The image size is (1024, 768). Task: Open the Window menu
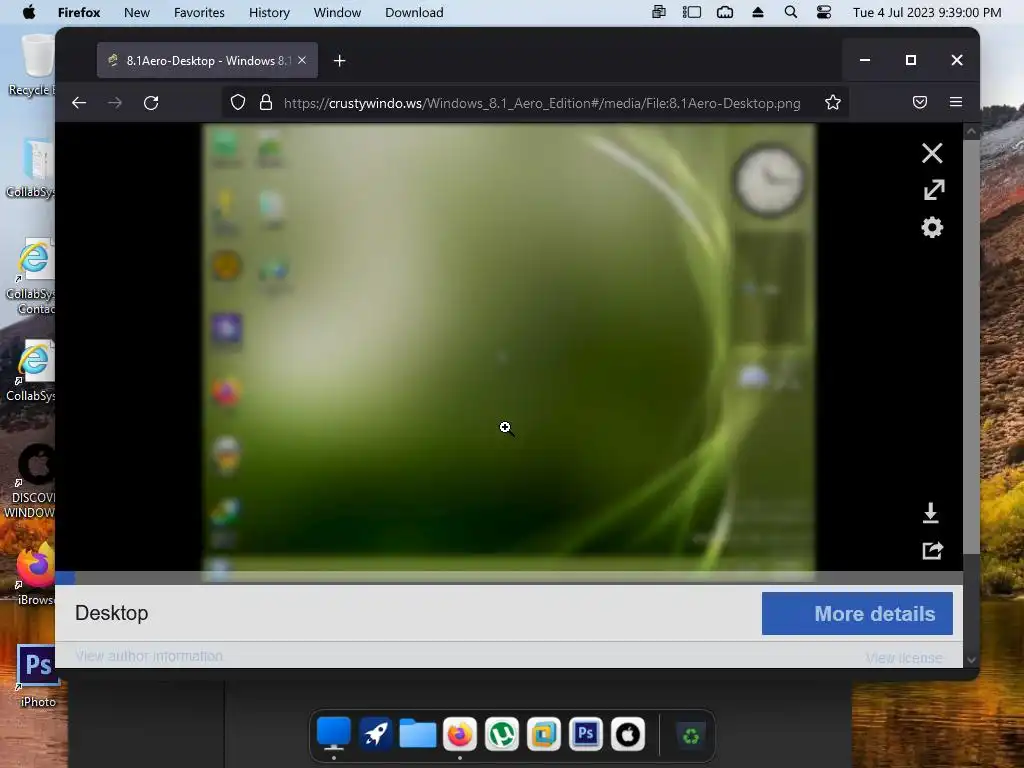(337, 12)
